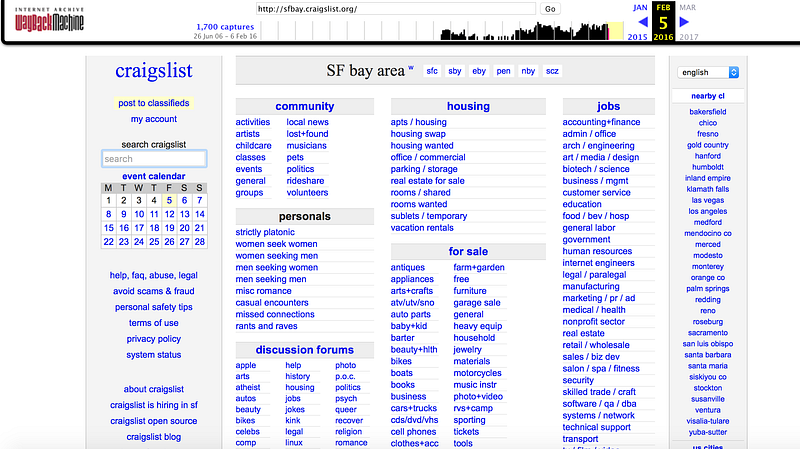The image size is (800, 449).
Task: Click the superscript w beside SF bay area
Action: 411,67
